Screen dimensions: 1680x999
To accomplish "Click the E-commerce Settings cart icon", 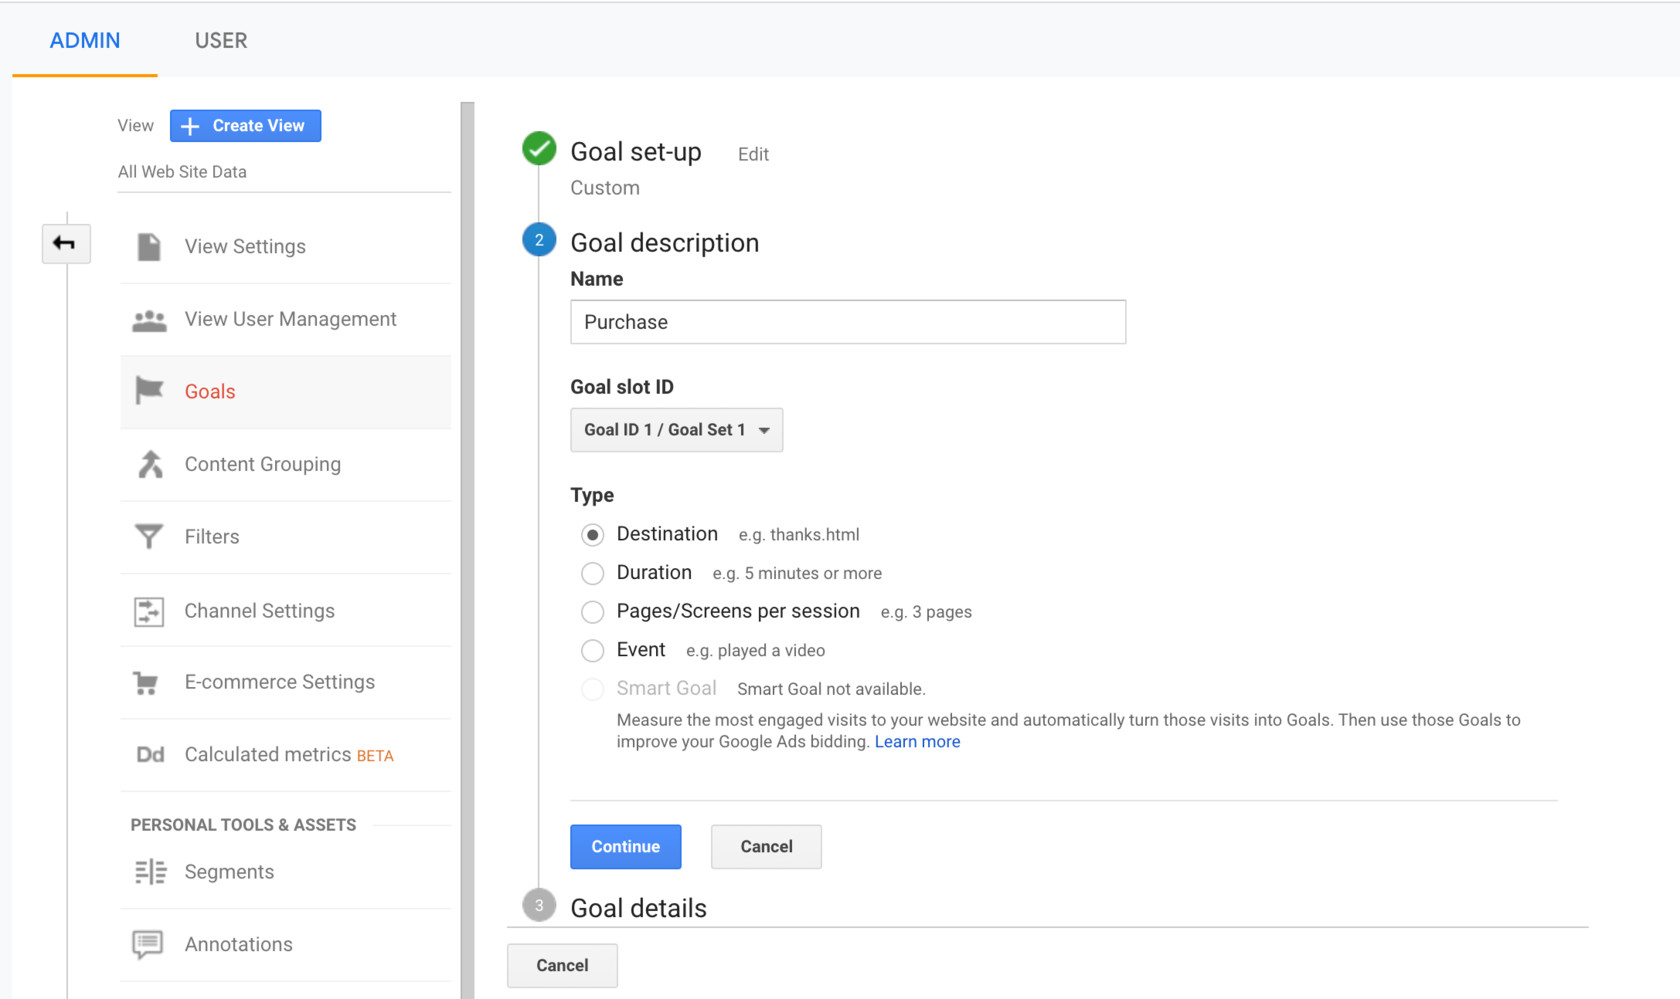I will (x=146, y=683).
